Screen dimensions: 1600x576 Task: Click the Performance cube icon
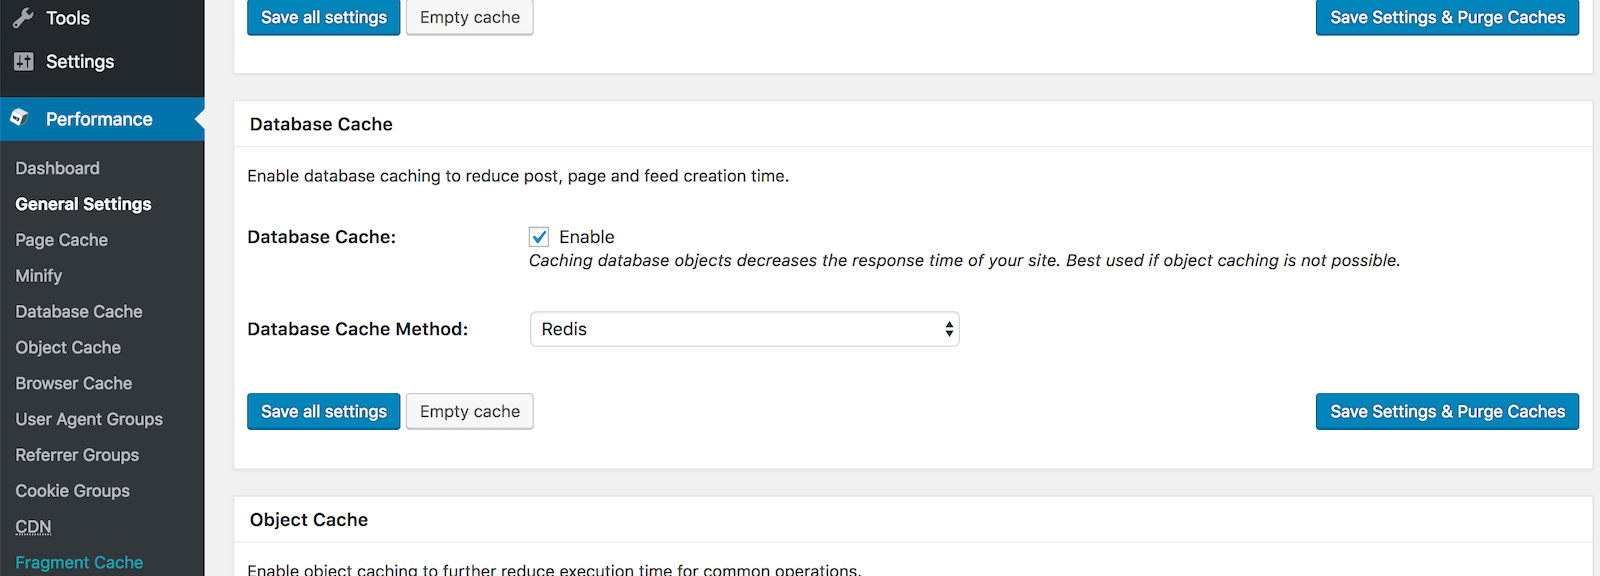(x=20, y=118)
